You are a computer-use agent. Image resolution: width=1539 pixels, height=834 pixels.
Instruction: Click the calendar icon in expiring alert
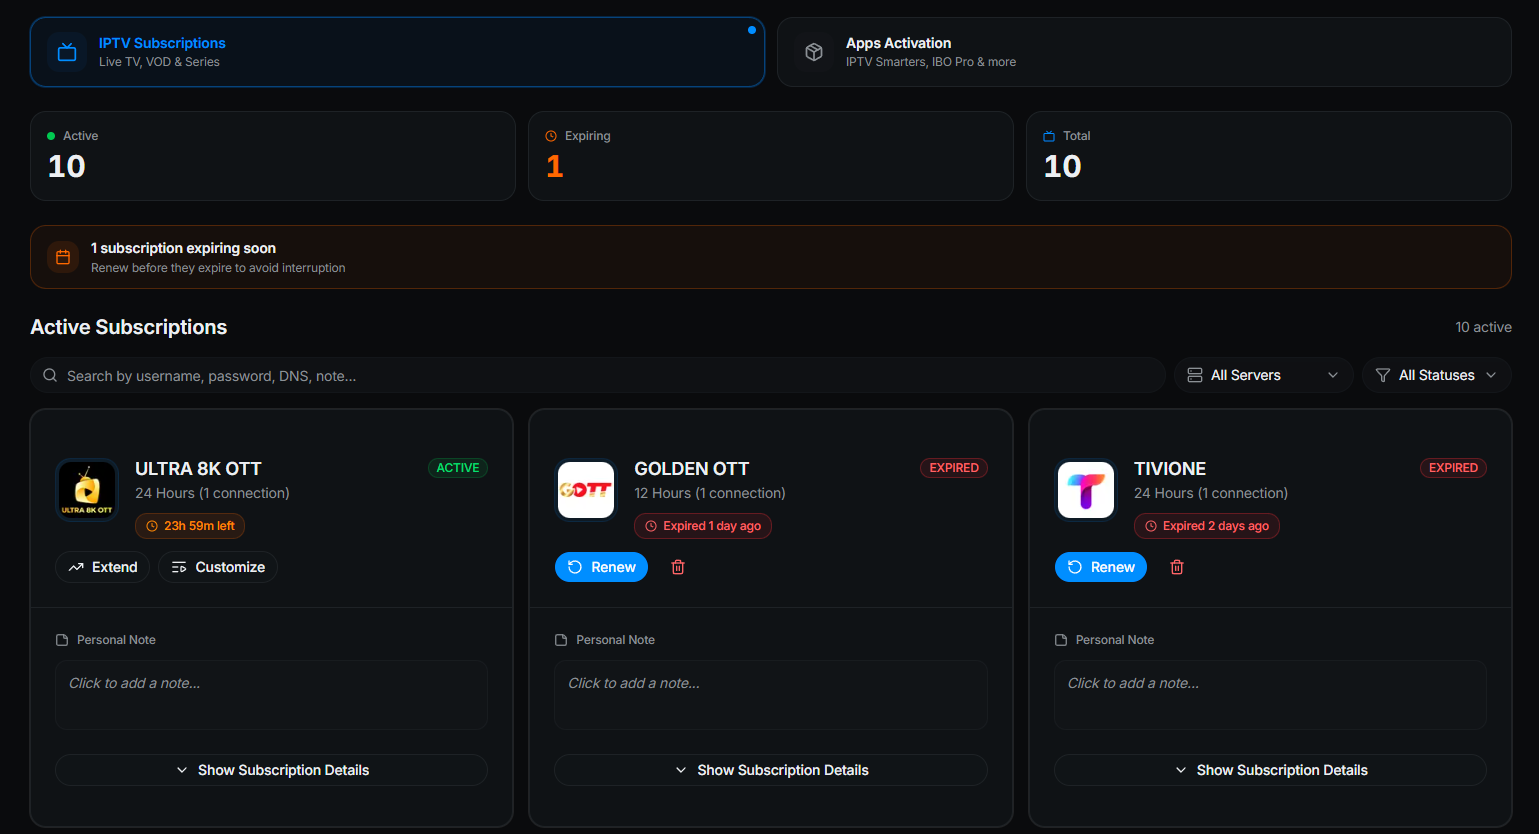click(63, 257)
